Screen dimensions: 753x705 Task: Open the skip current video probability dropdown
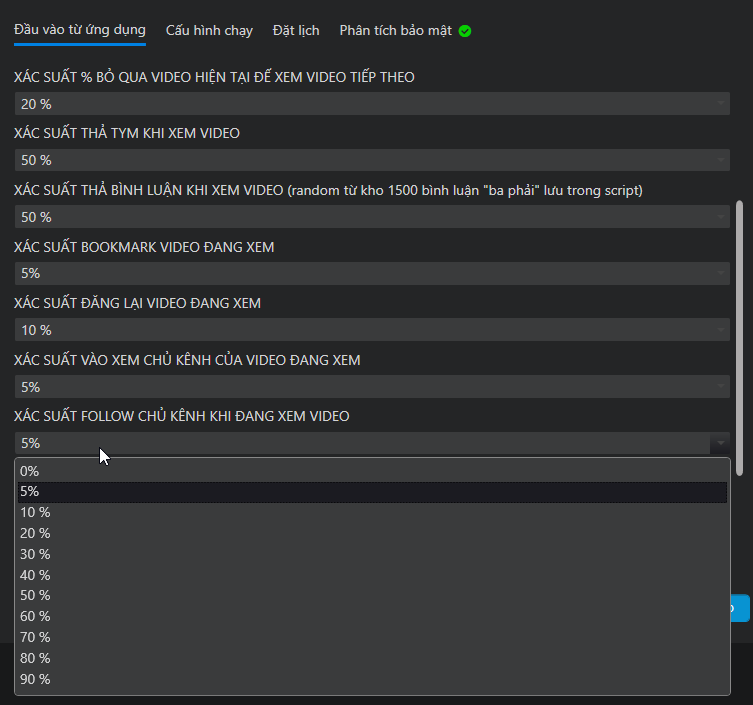tap(372, 104)
